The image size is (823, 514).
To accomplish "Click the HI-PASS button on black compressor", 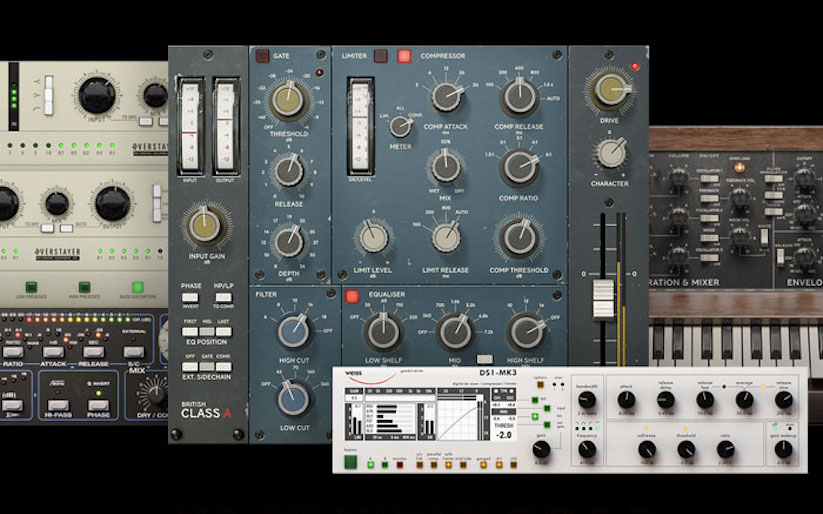I will 58,405.
